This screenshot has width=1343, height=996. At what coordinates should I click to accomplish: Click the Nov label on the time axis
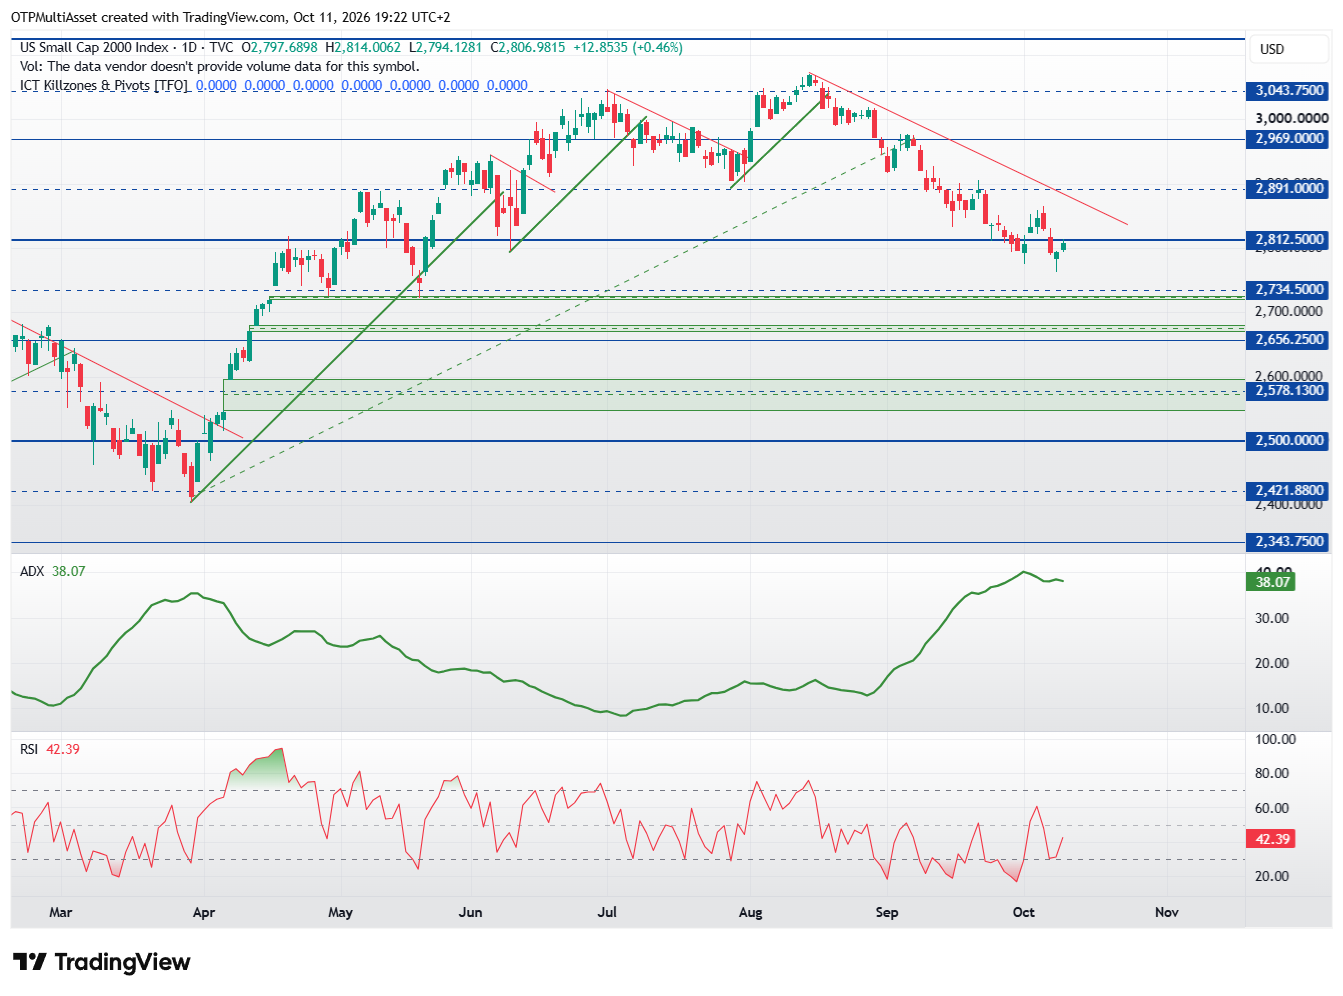[x=1167, y=912]
